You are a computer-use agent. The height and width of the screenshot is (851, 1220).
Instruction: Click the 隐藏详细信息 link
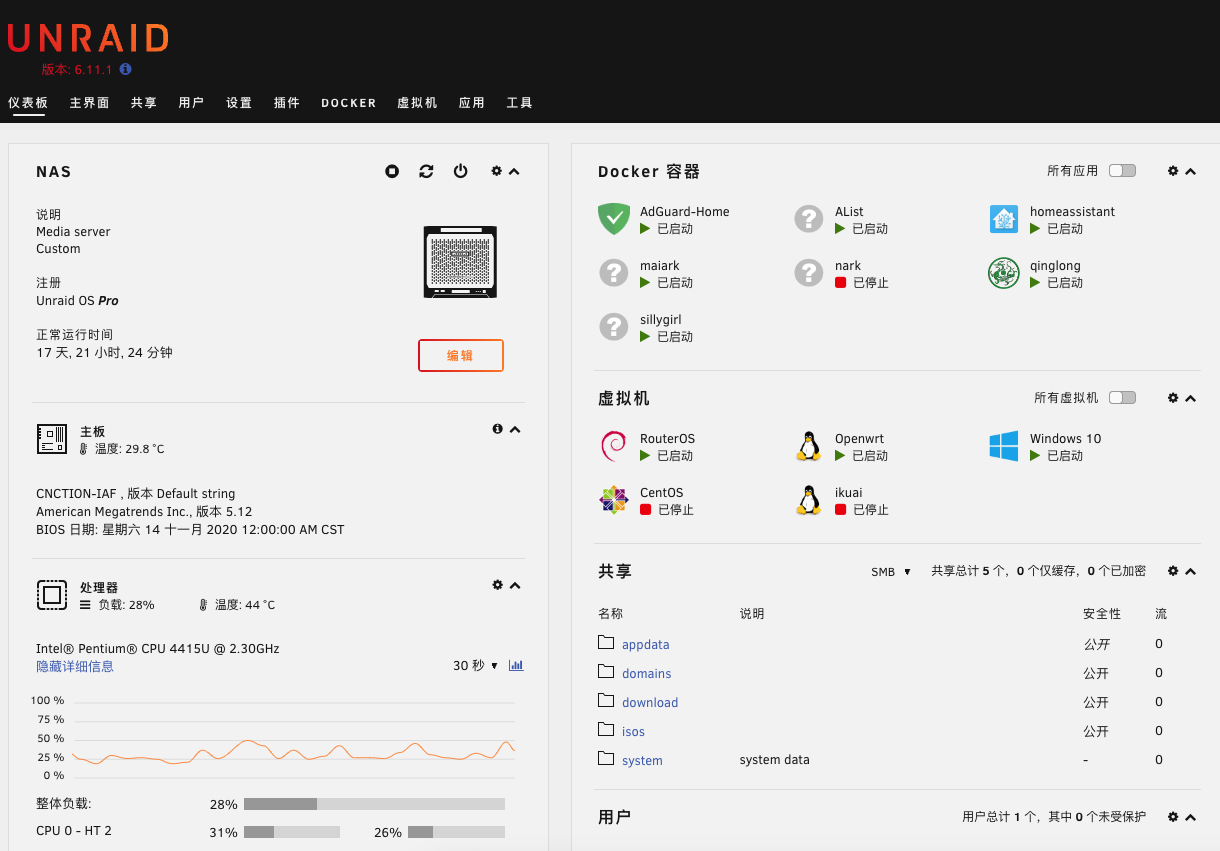tap(75, 666)
